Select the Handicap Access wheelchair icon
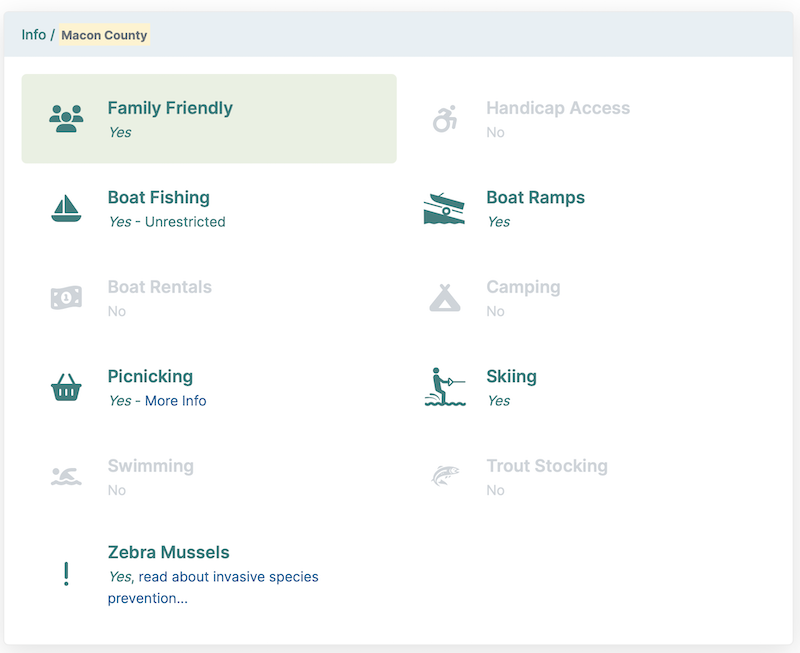This screenshot has height=653, width=800. click(444, 116)
